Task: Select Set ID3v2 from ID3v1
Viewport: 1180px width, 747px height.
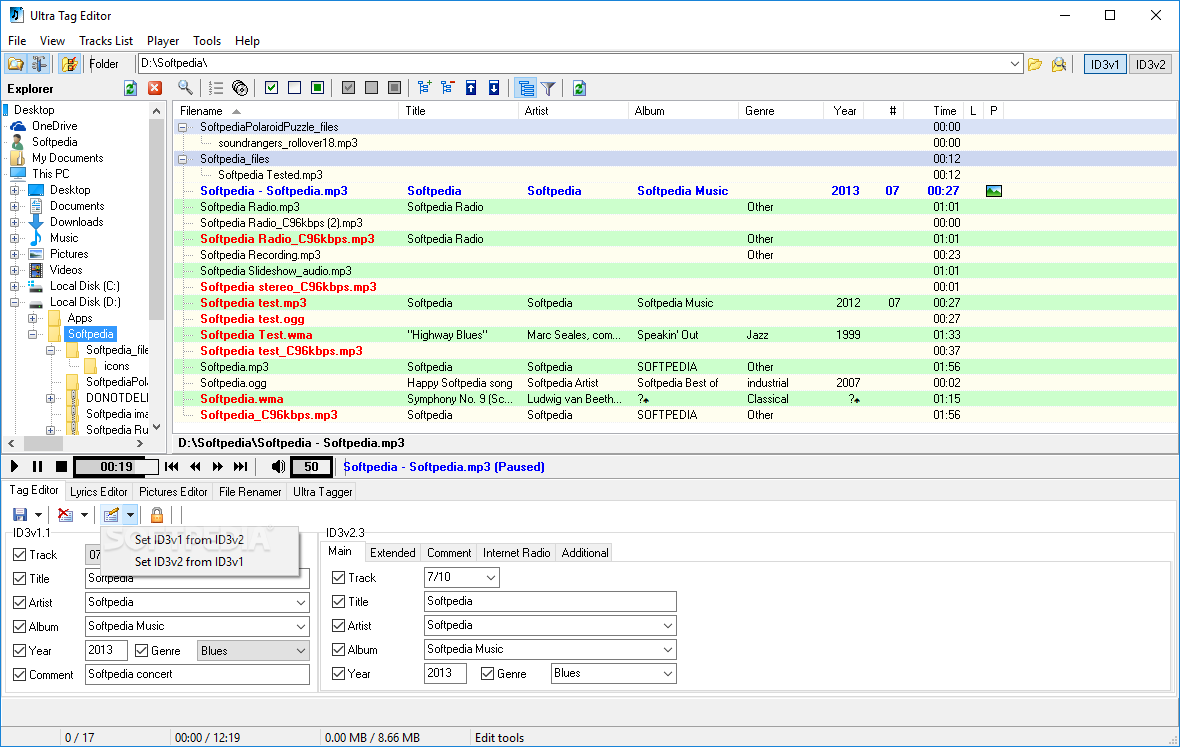Action: 189,561
